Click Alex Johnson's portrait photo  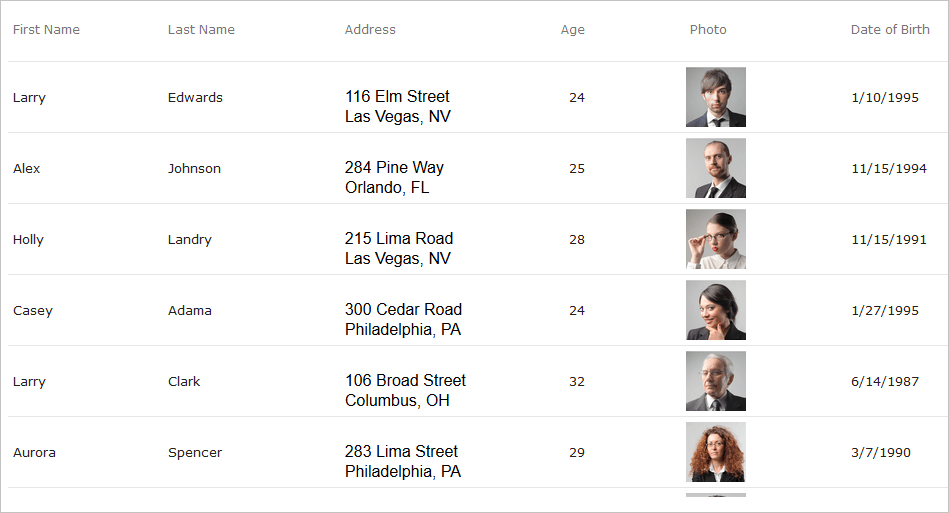[x=715, y=168]
